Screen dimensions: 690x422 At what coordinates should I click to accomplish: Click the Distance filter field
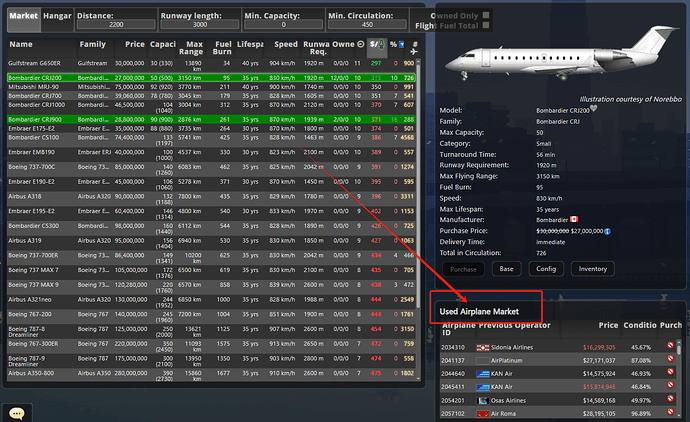point(116,25)
